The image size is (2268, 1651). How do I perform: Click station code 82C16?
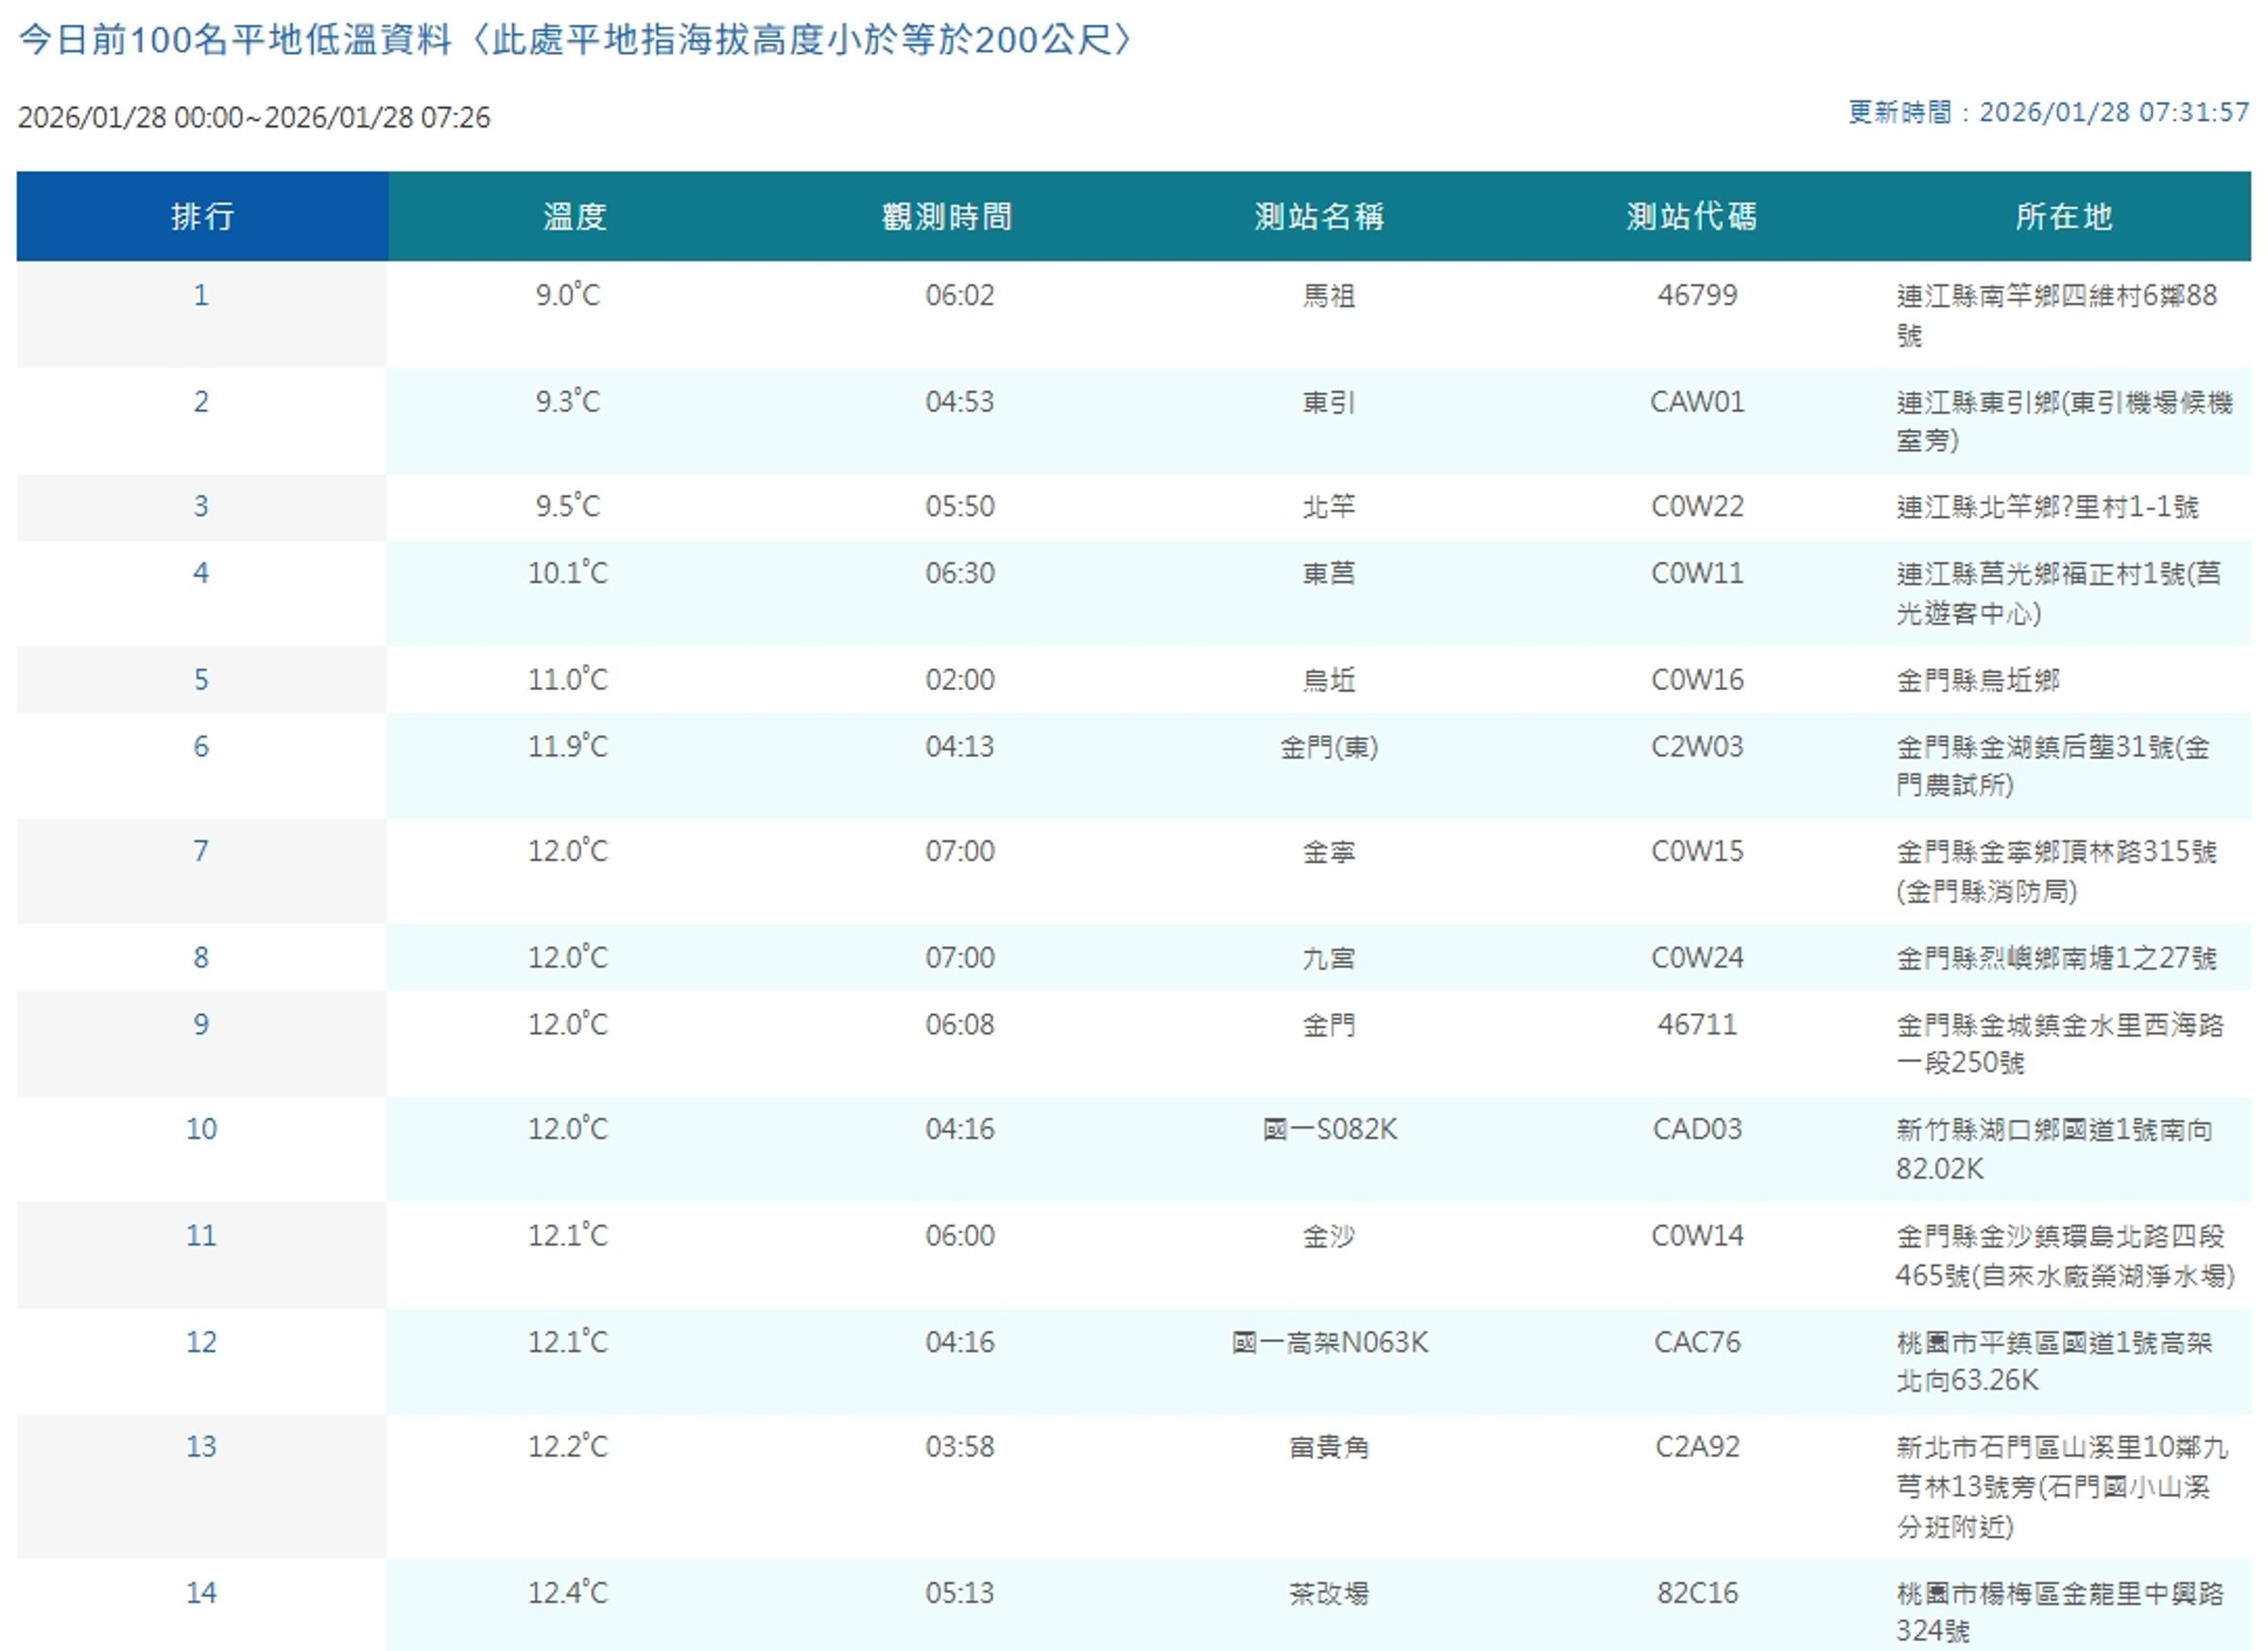pyautogui.click(x=1697, y=1594)
